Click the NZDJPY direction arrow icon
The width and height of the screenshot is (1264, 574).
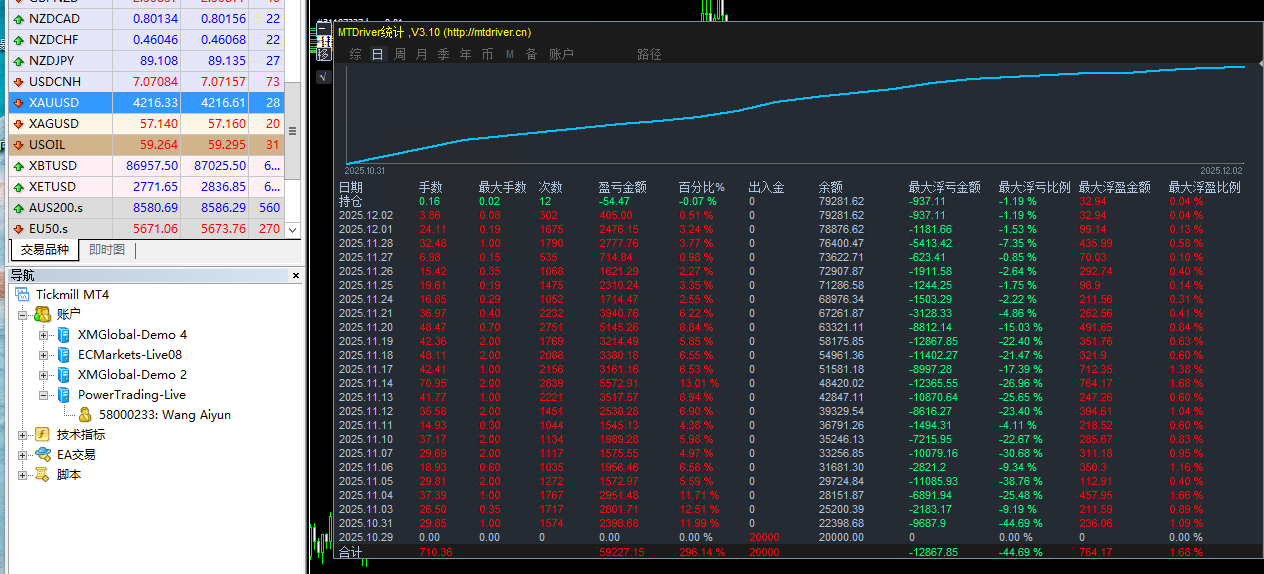click(19, 60)
